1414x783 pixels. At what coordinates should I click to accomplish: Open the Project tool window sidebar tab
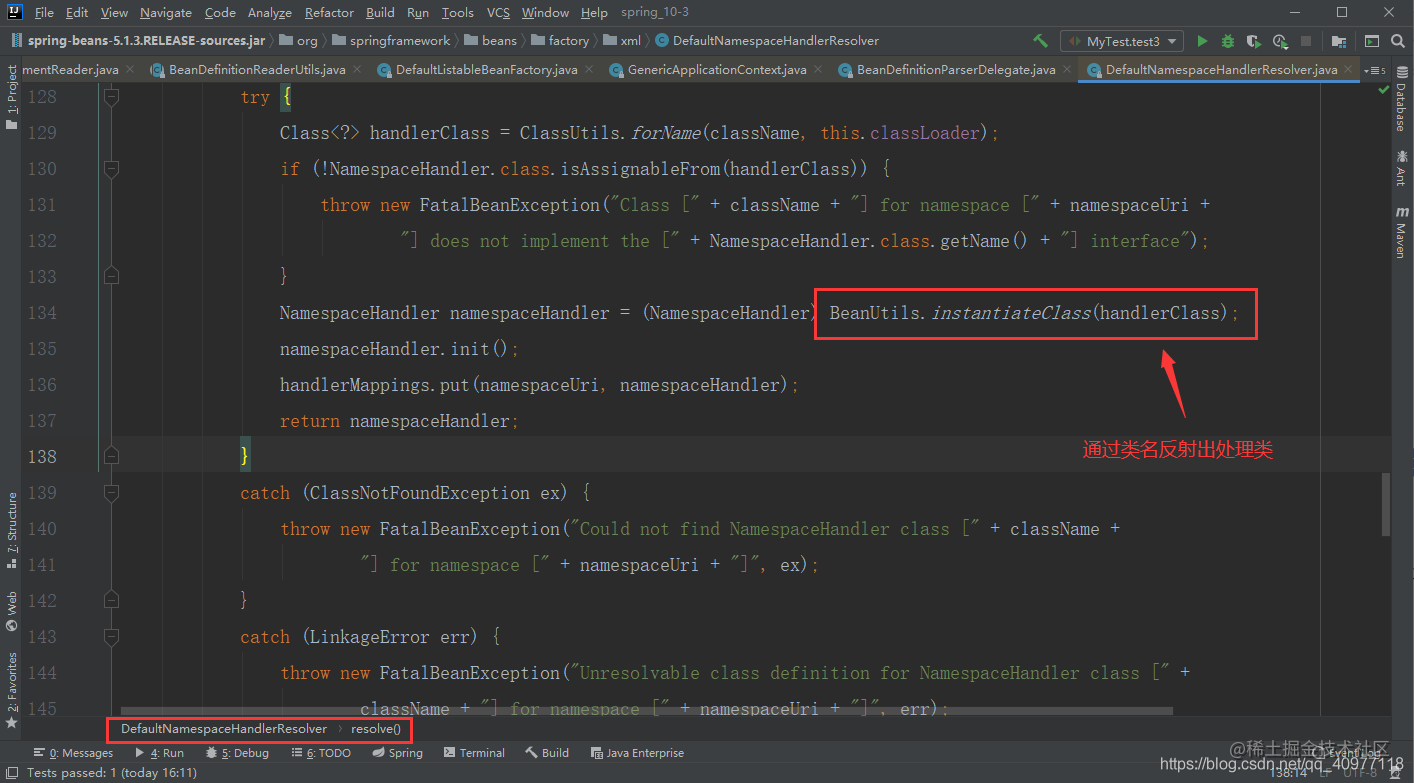click(11, 99)
